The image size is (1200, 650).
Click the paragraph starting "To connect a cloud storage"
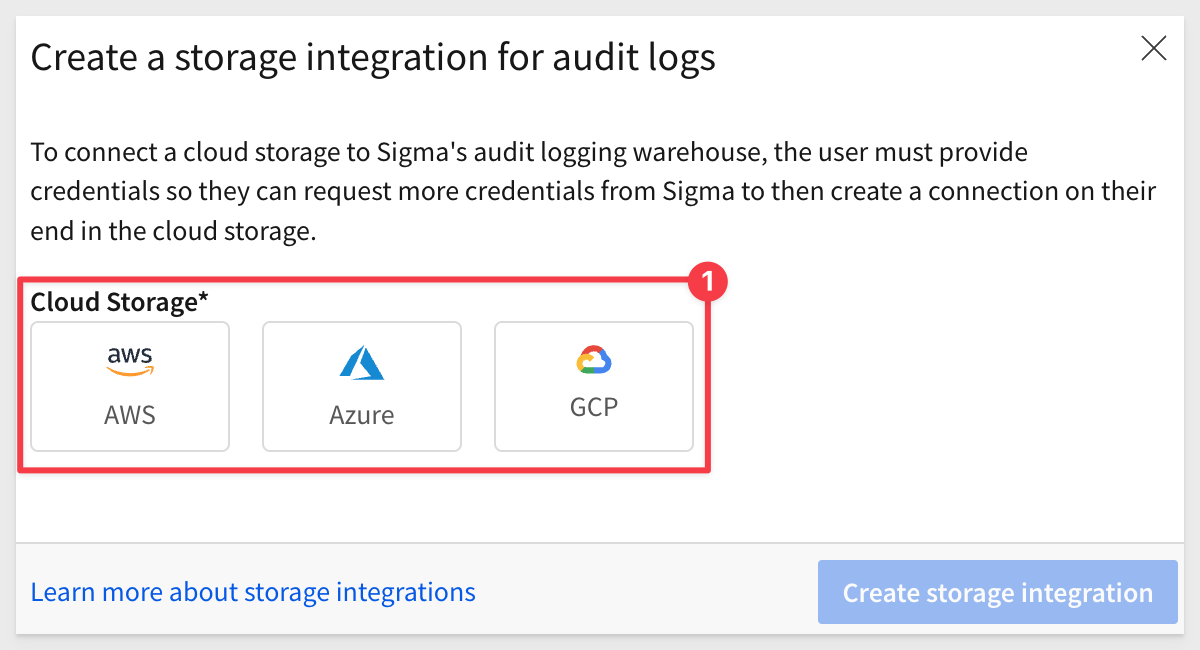594,191
